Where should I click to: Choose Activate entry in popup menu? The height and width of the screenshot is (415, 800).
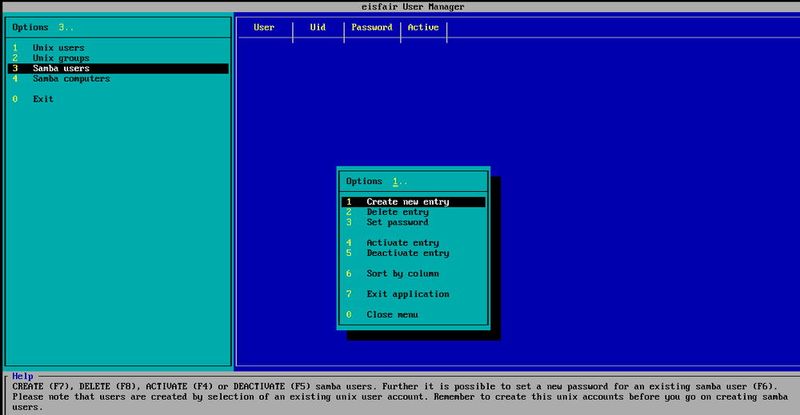[413, 243]
